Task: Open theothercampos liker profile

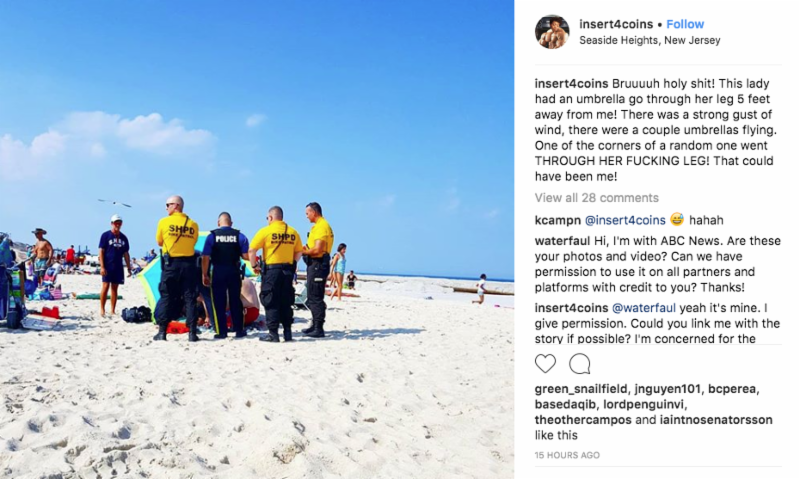Action: (583, 420)
